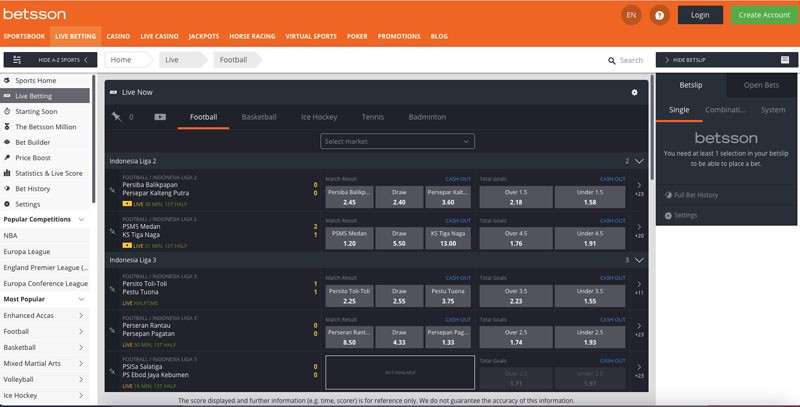Open Casino in top navigation
800x407 pixels.
[118, 36]
